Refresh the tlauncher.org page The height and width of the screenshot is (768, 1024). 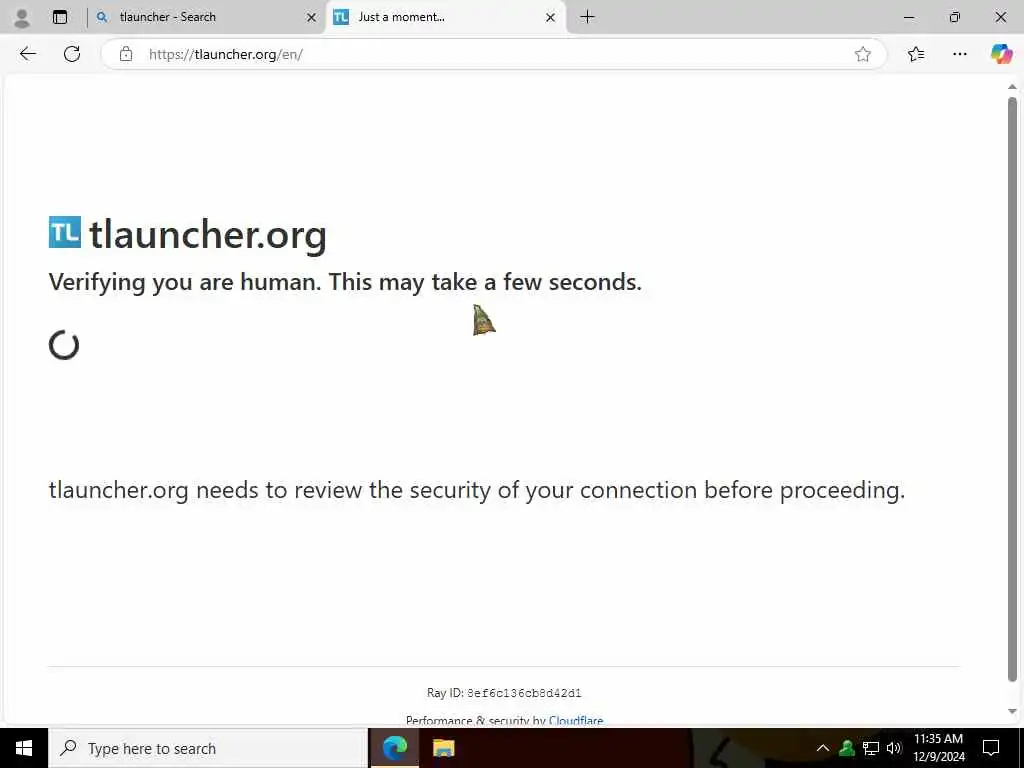tap(72, 54)
